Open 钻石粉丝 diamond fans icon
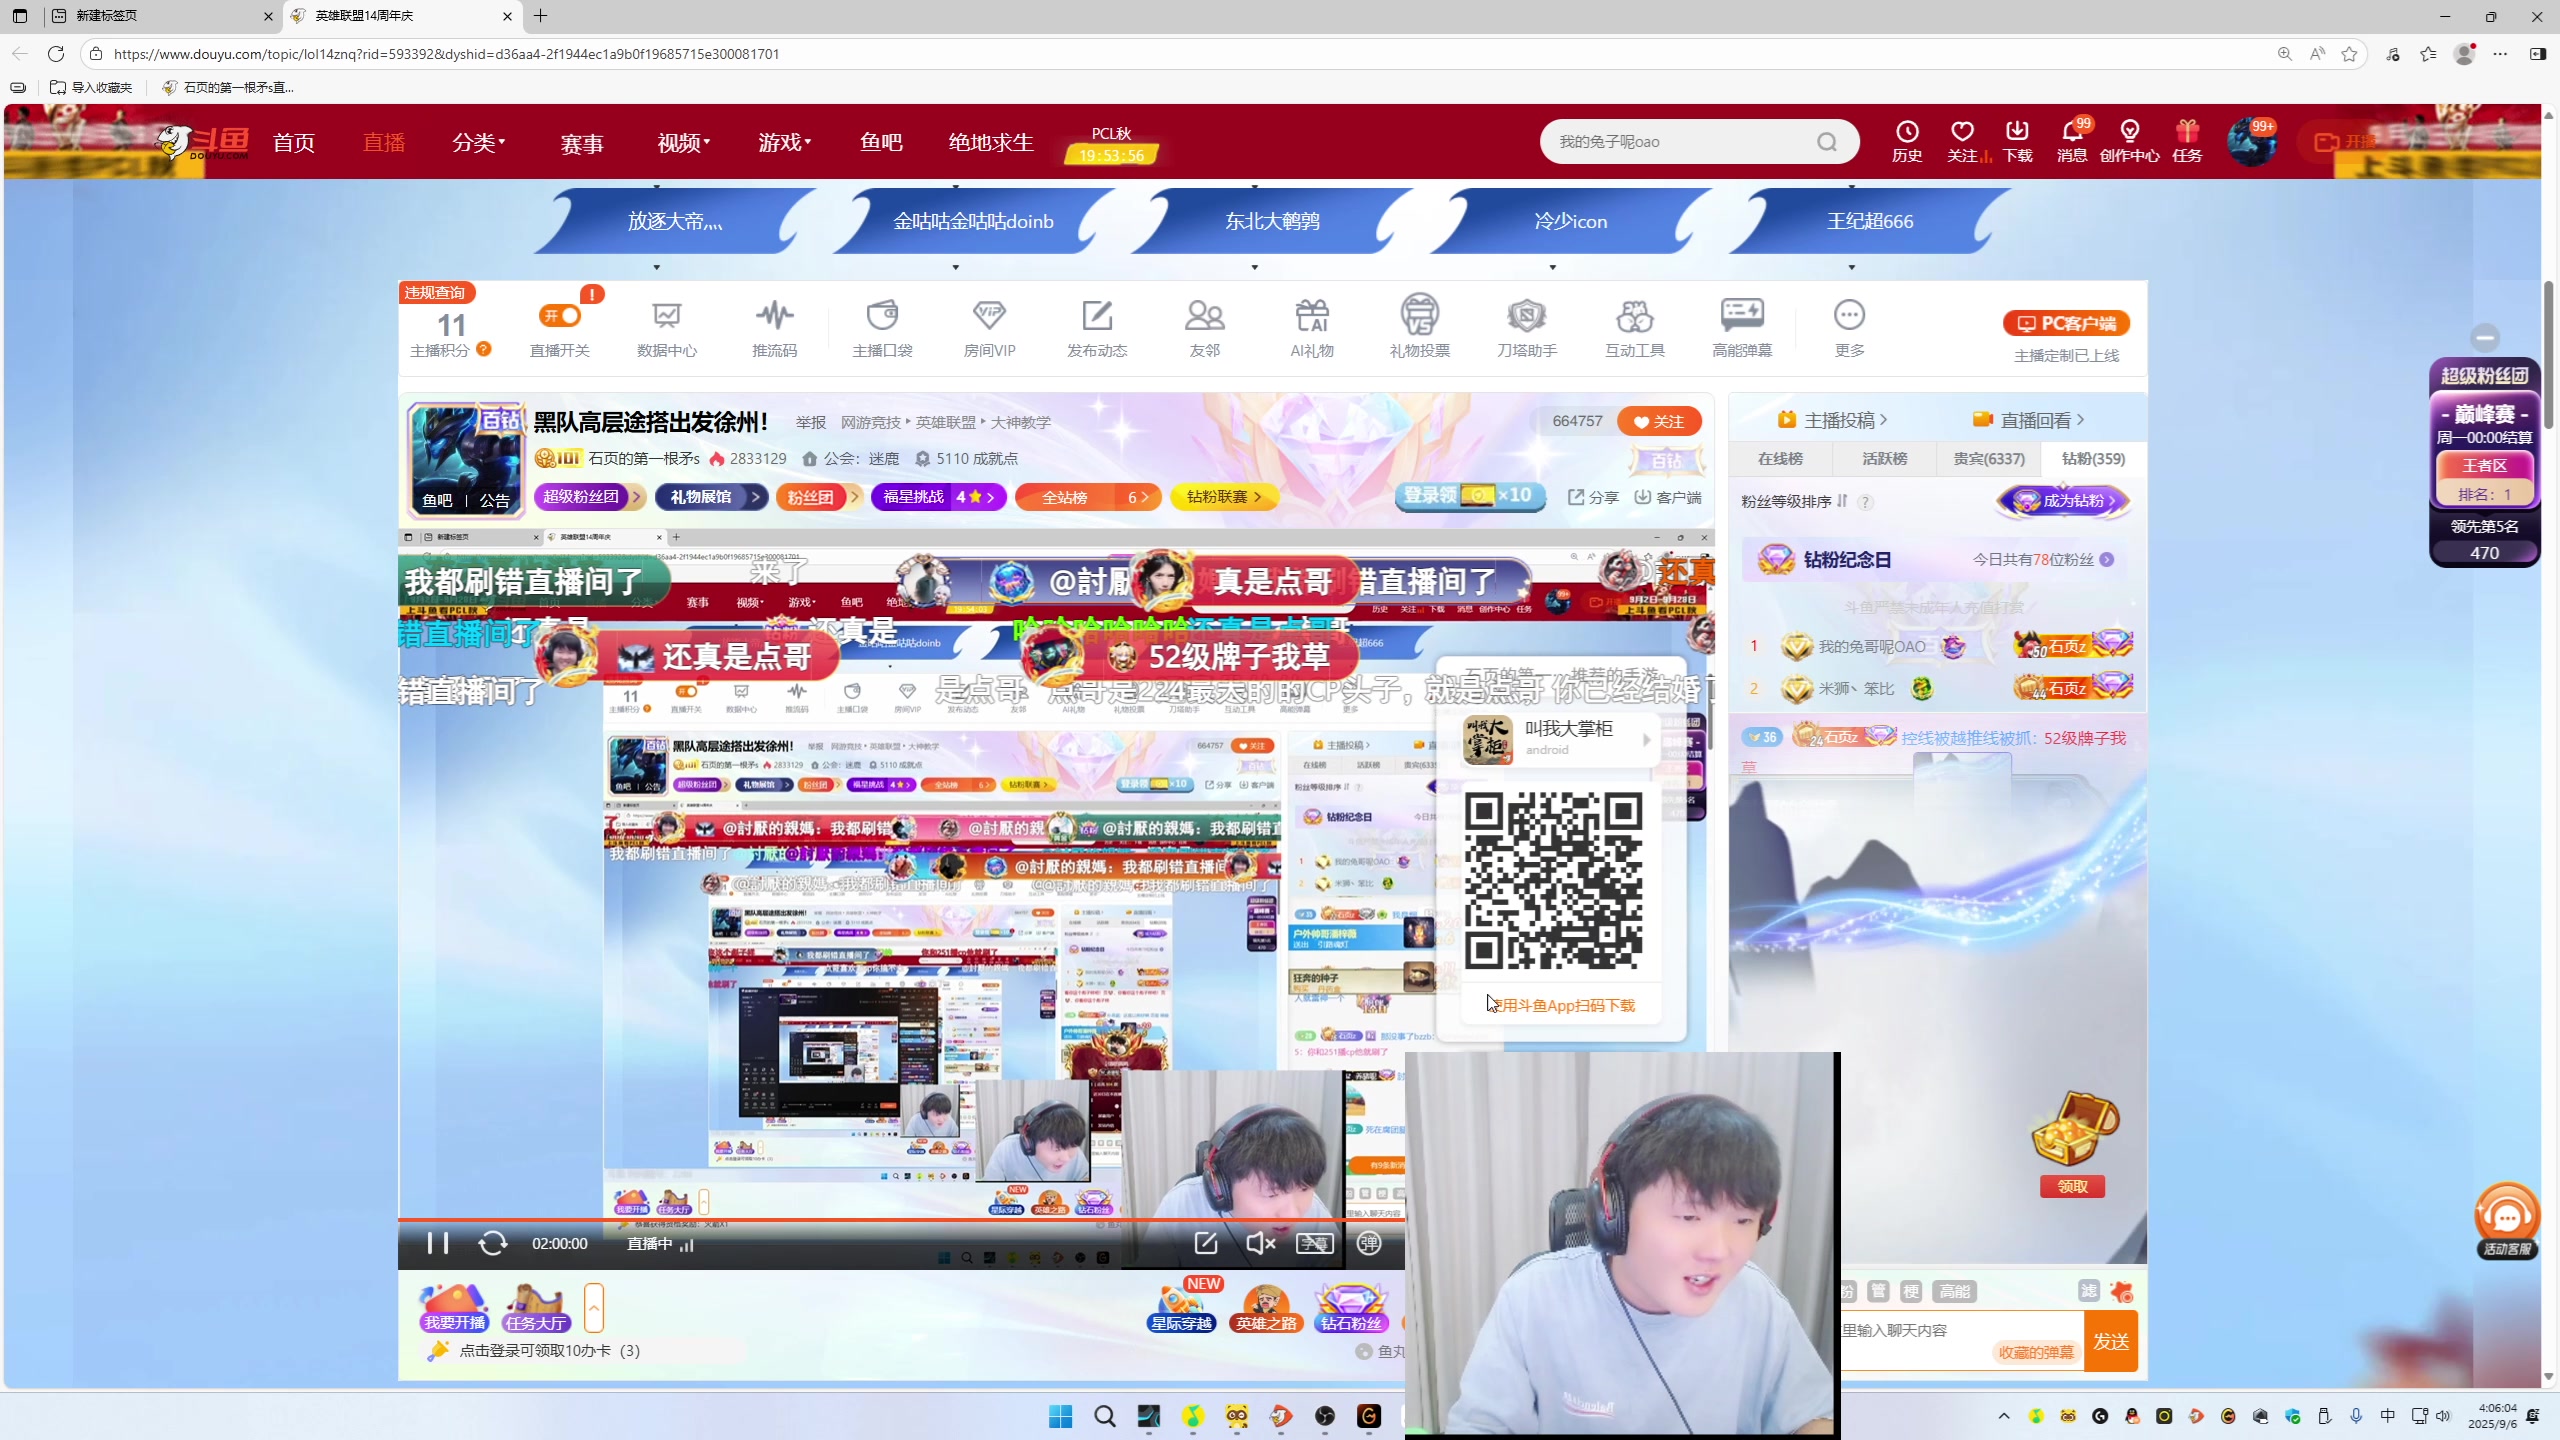 1351,1308
